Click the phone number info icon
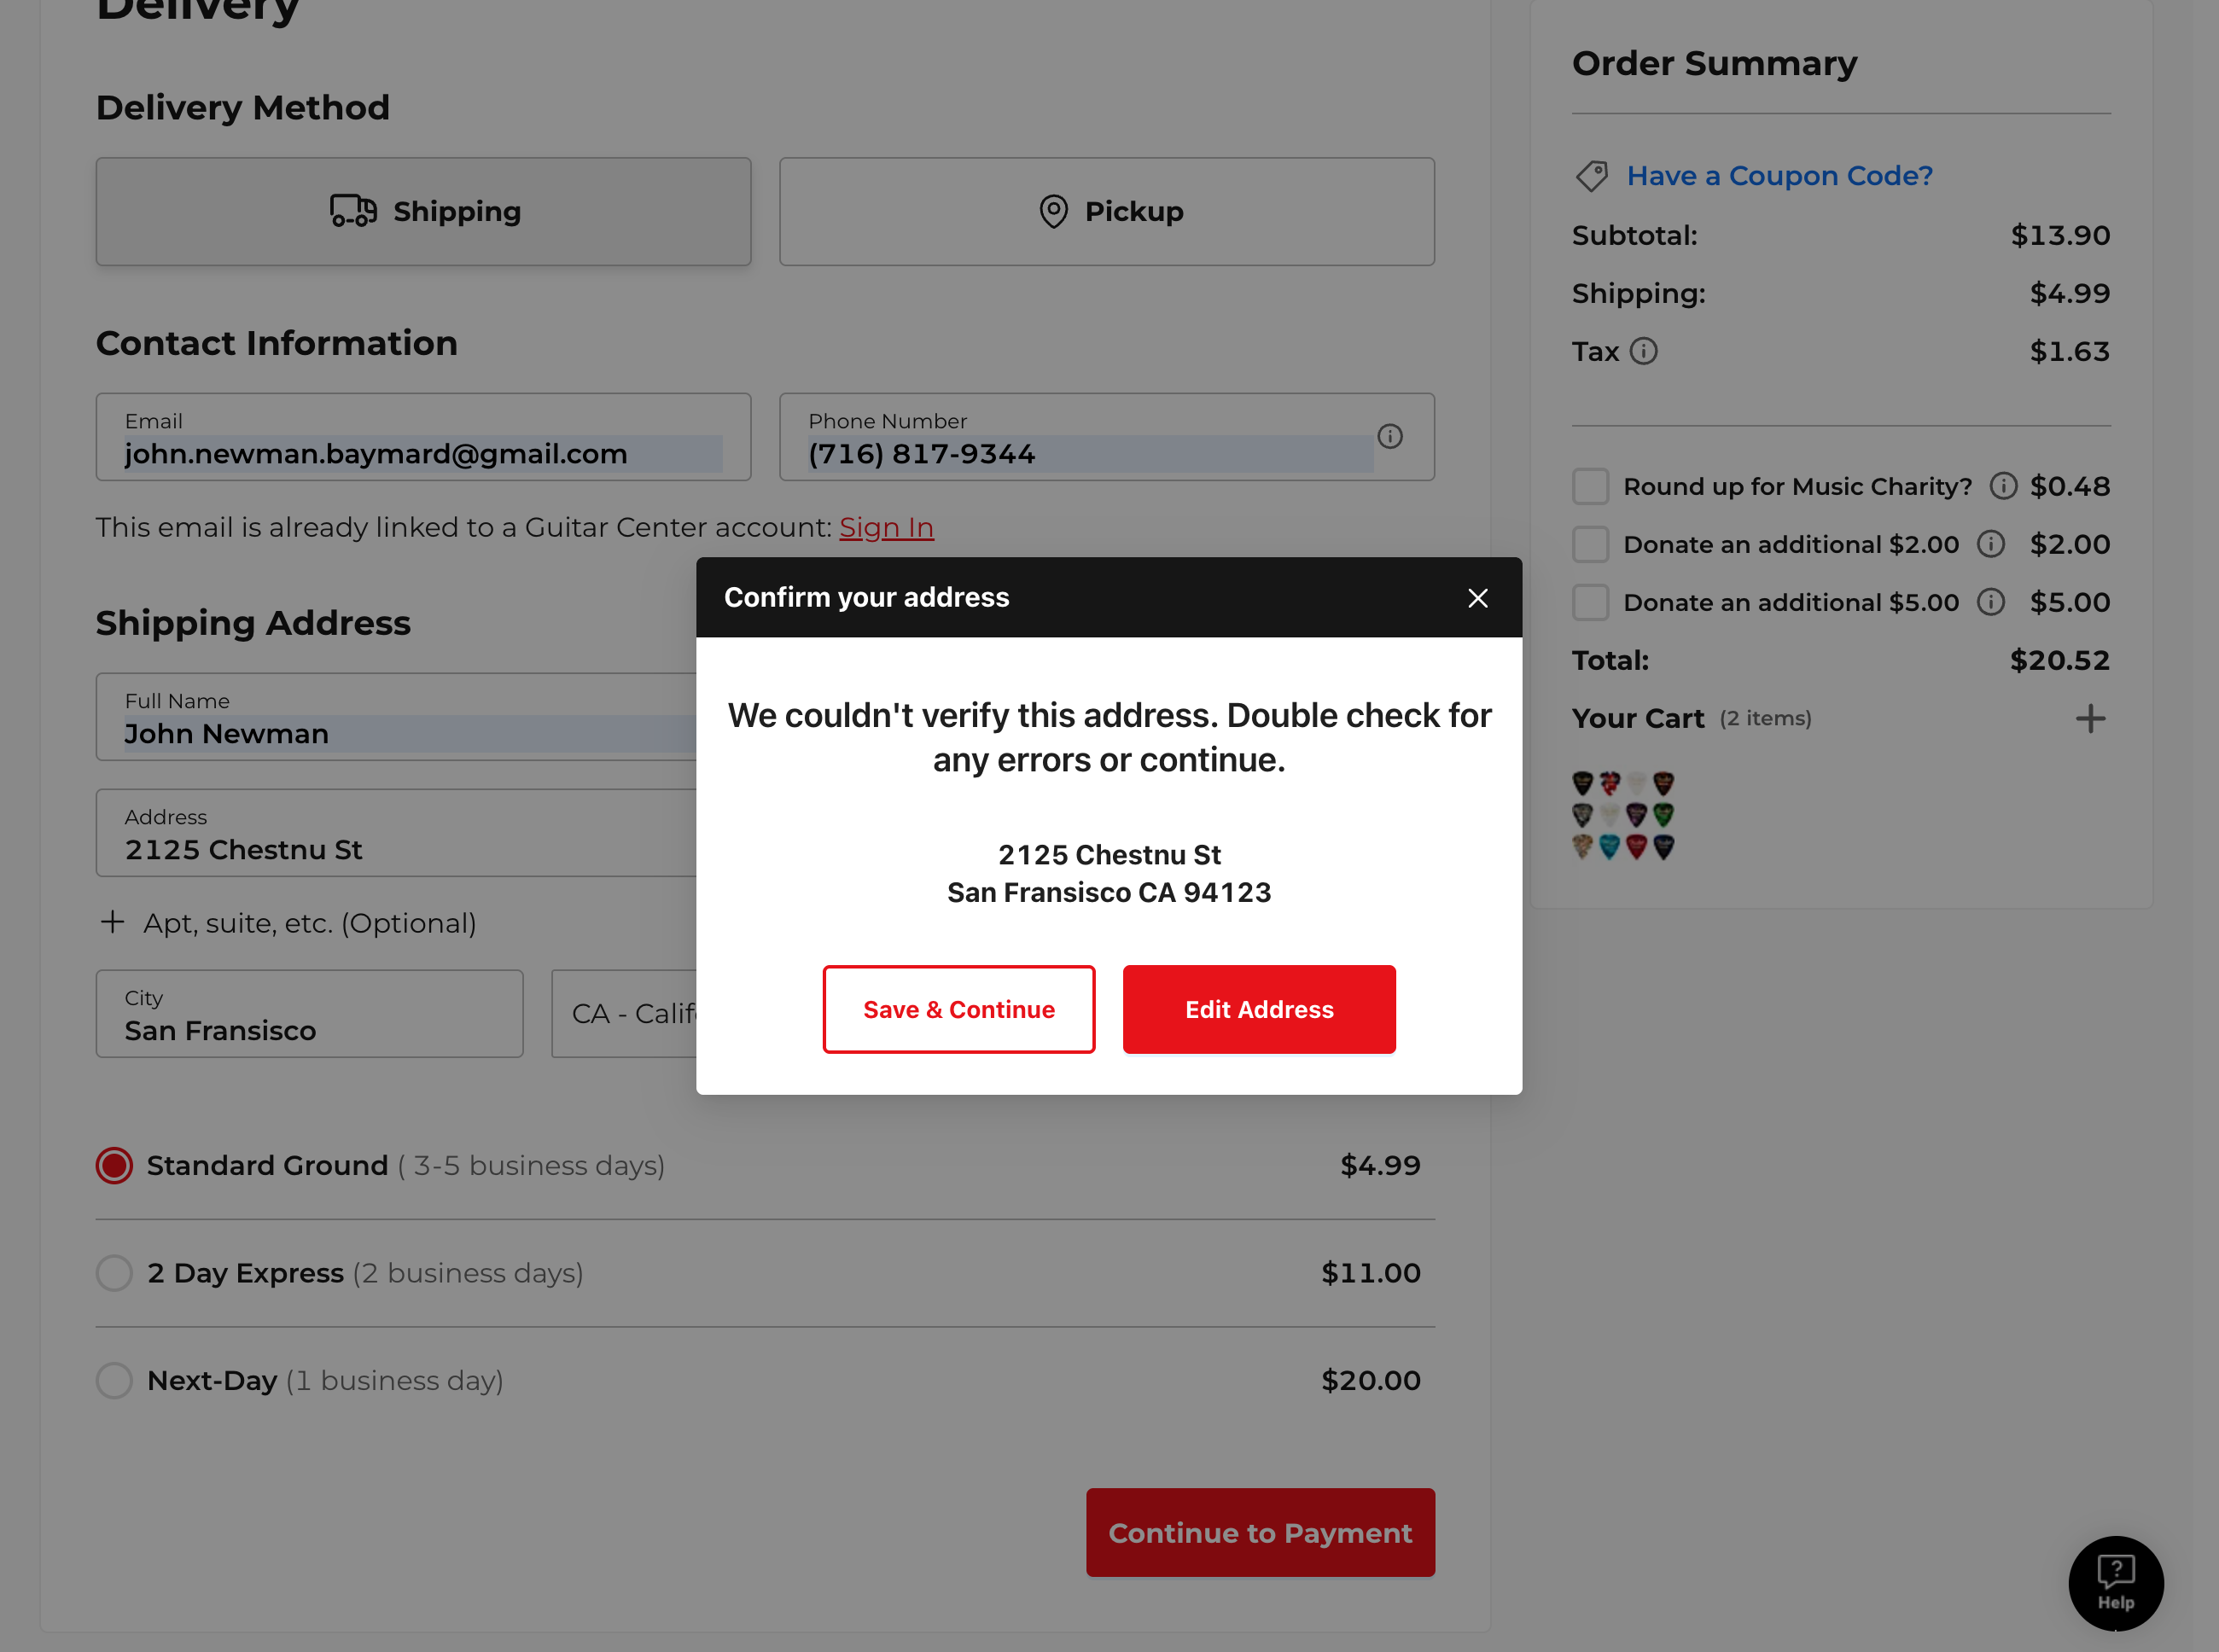The height and width of the screenshot is (1652, 2219). 1389,436
